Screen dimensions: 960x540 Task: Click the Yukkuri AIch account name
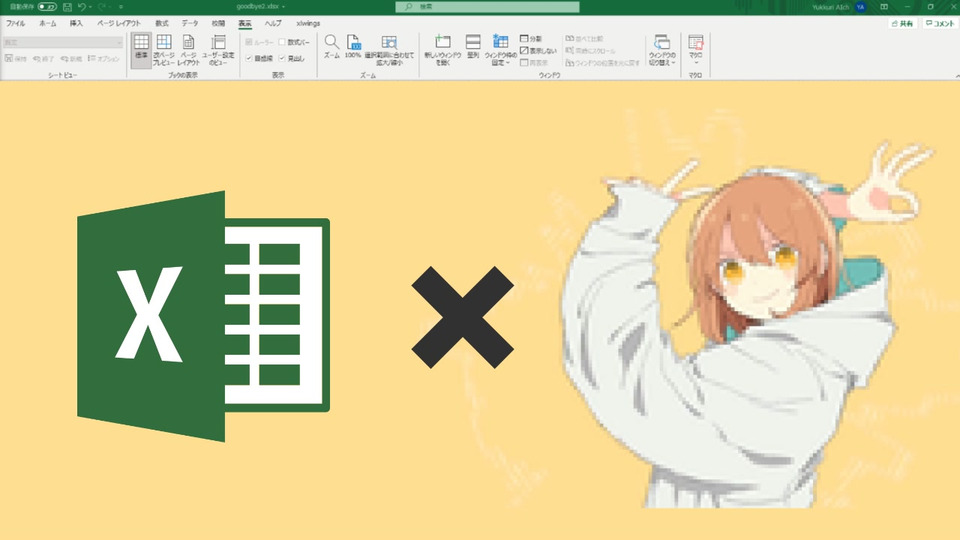tap(831, 7)
